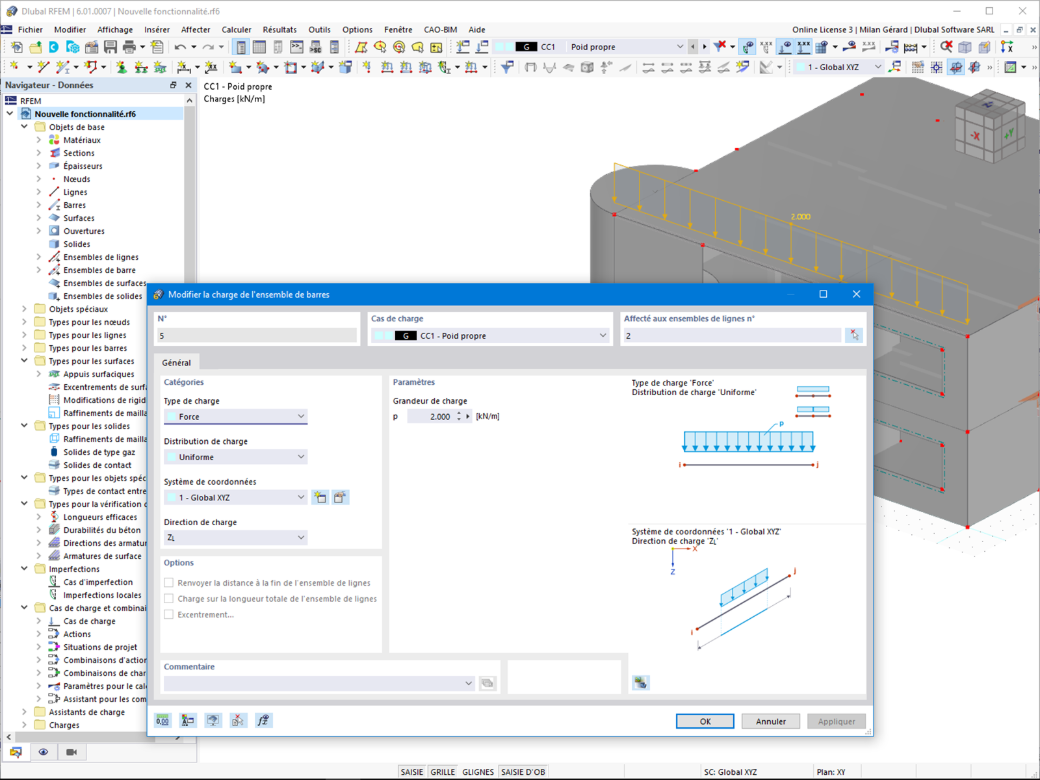Open the Calculer menu

[x=236, y=30]
